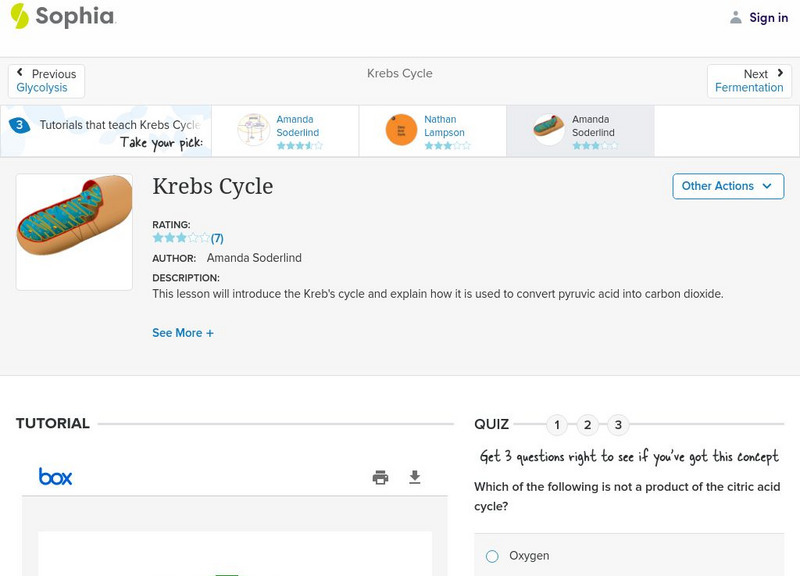Click the Sign in link
This screenshot has height=576, width=800.
point(768,17)
